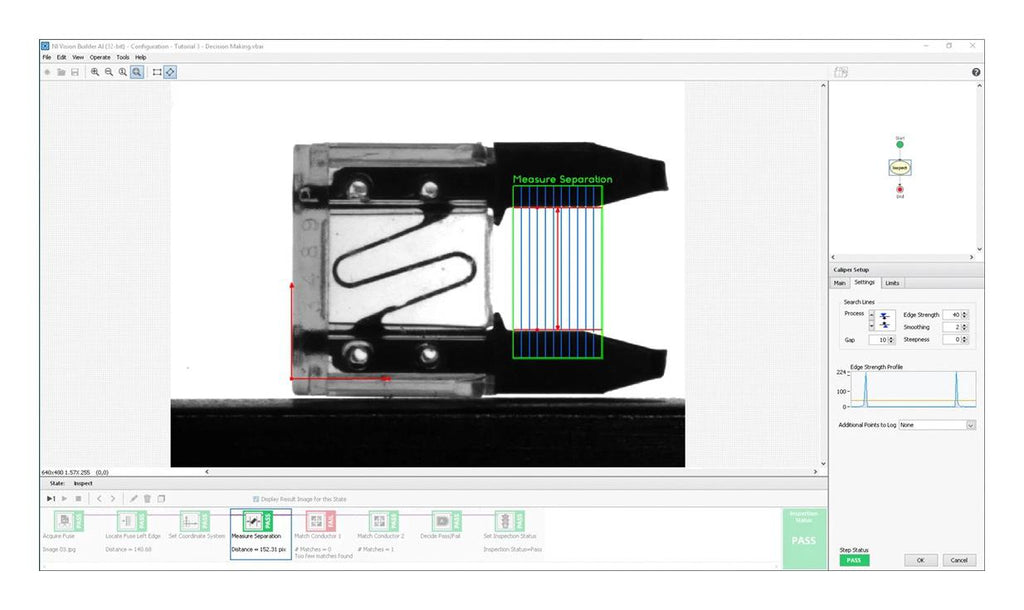1024x610 pixels.
Task: Select the Match Conductor 1 step
Action: click(x=320, y=521)
